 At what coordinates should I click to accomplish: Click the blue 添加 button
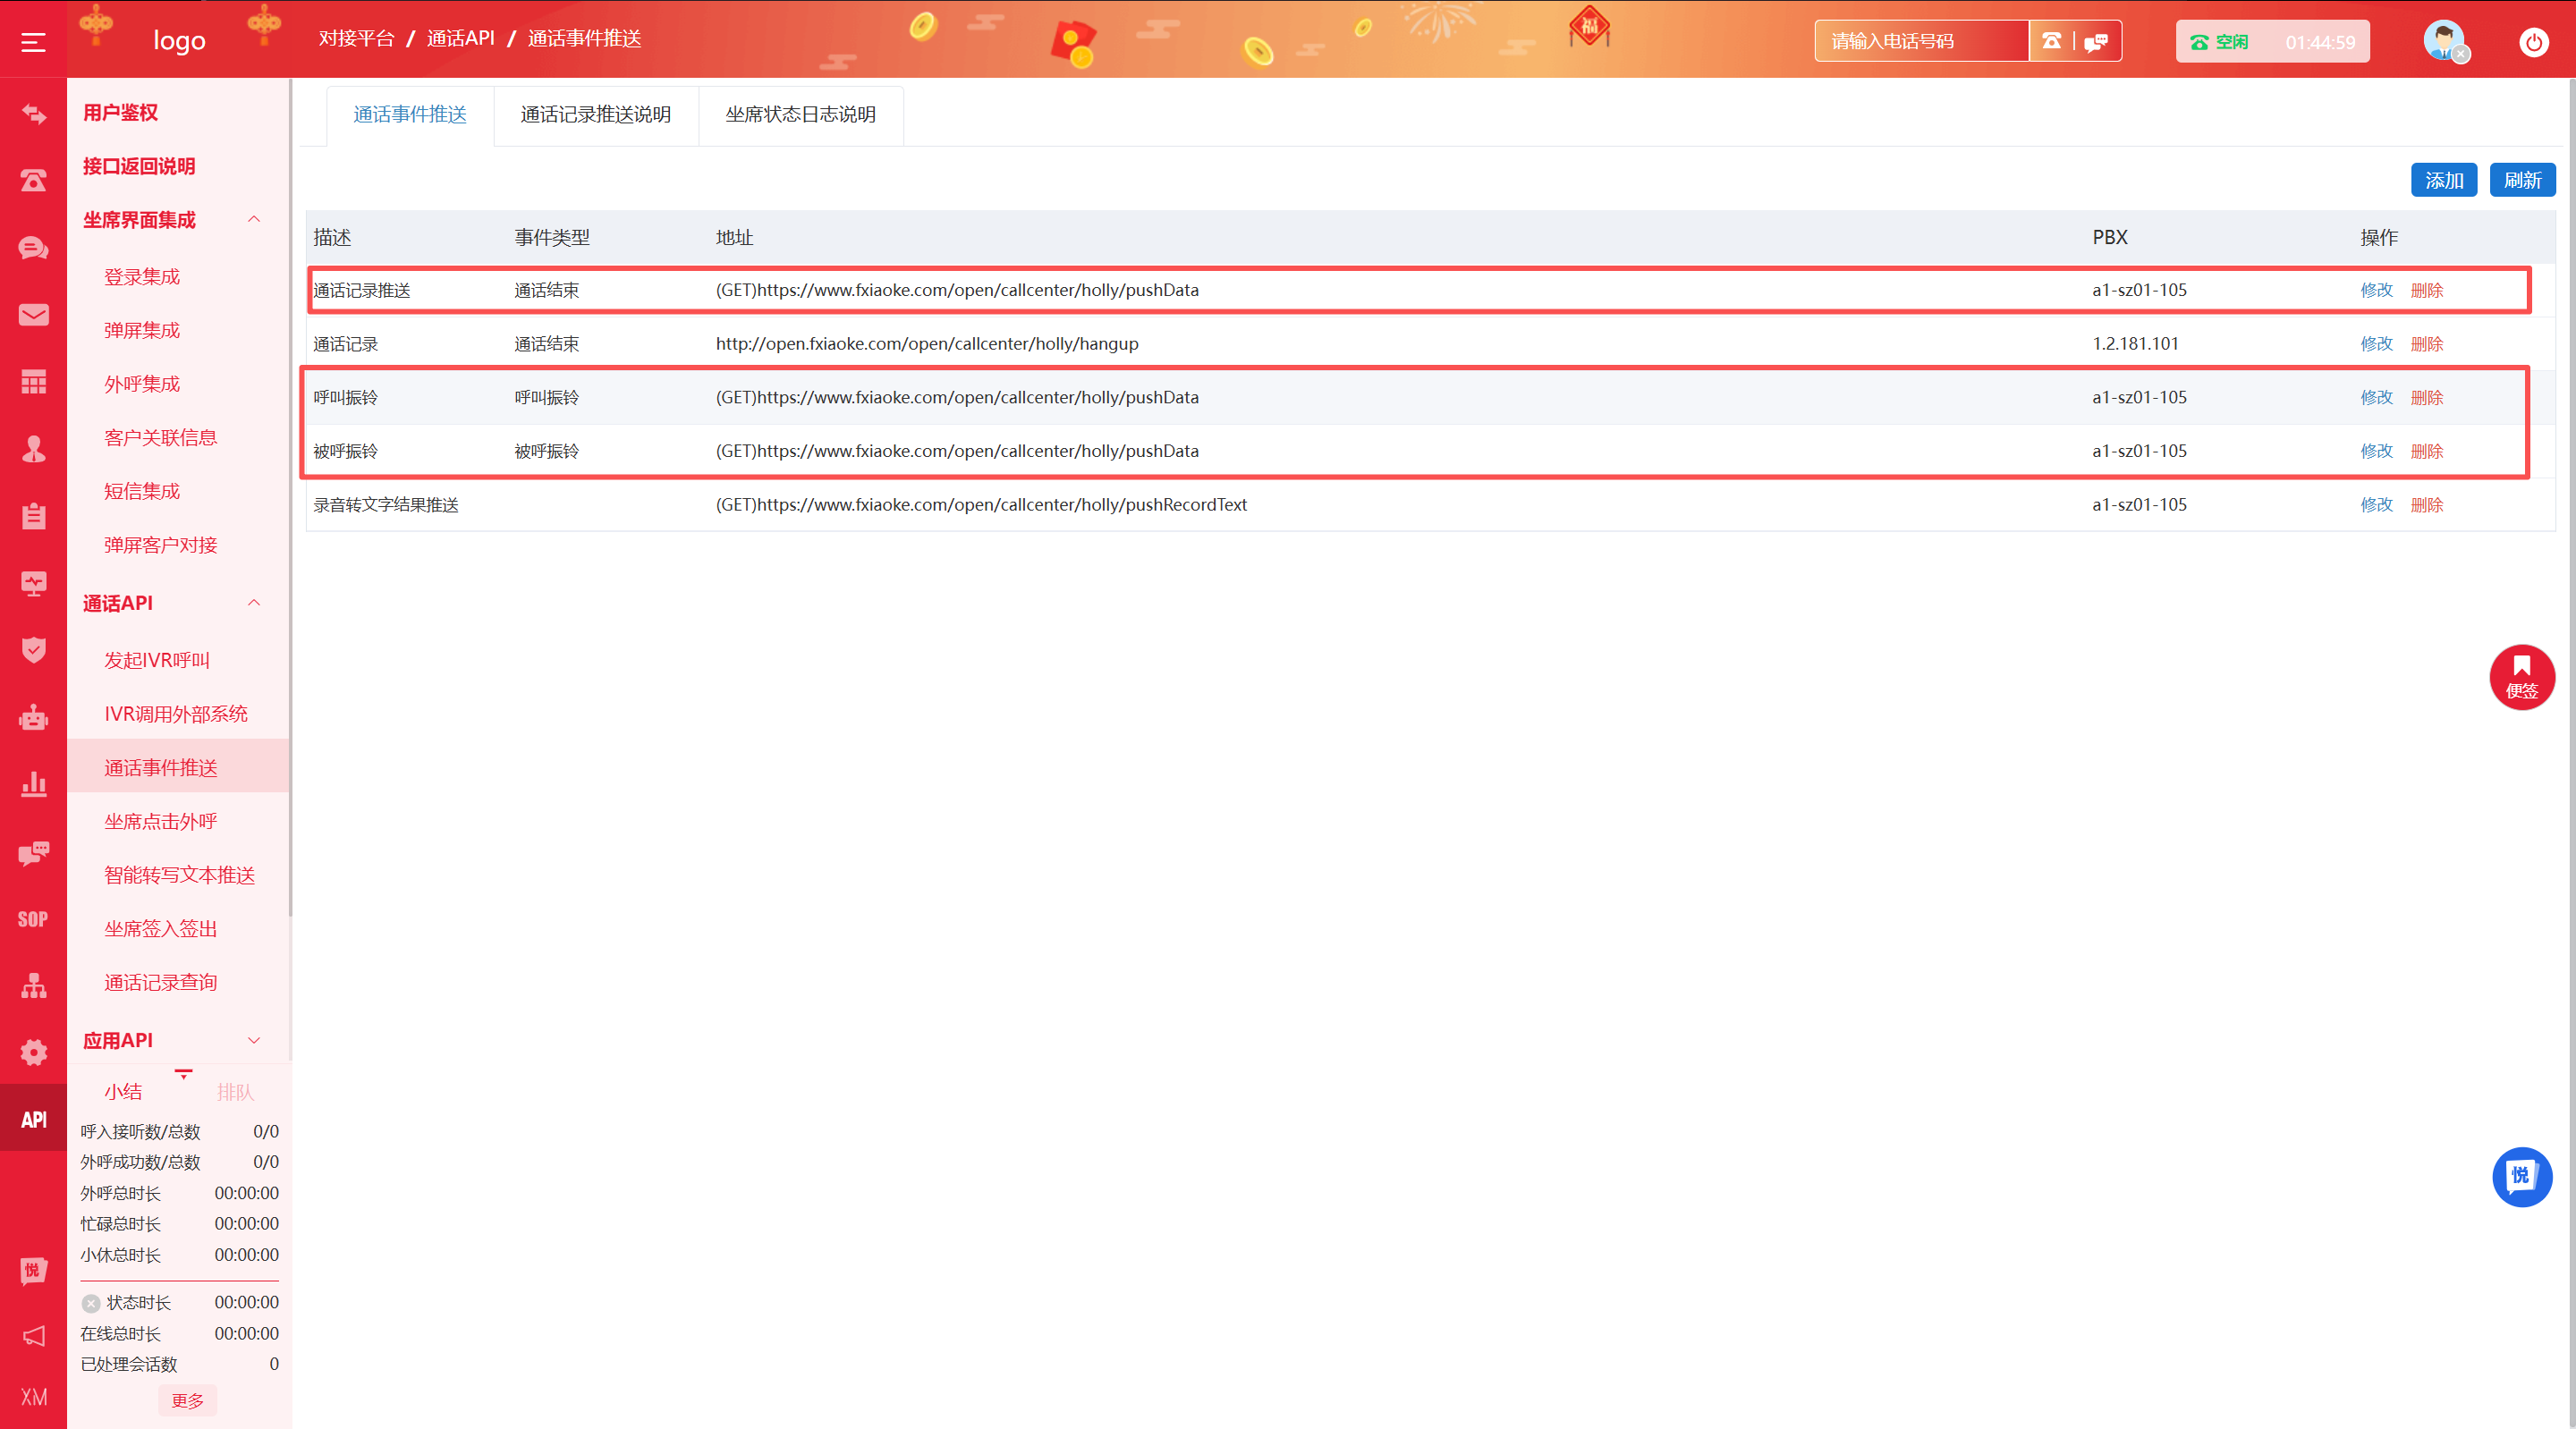click(x=2443, y=180)
